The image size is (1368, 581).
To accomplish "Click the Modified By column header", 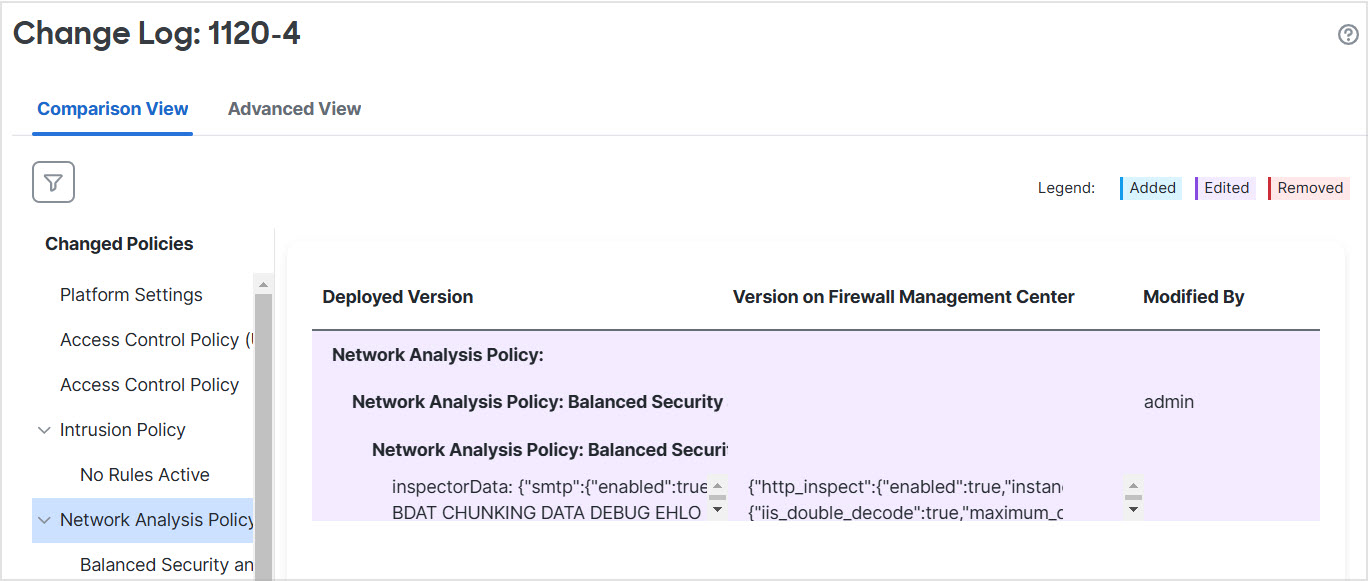I will point(1193,297).
